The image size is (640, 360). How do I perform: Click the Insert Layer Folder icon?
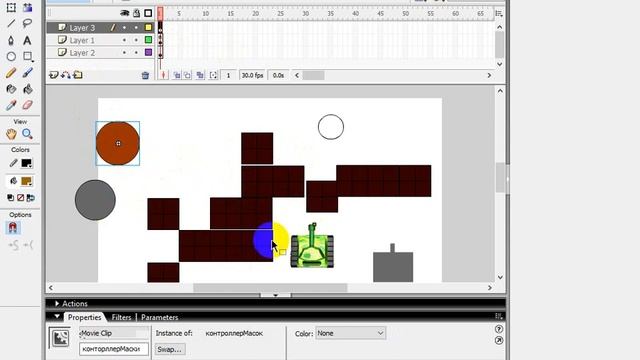click(78, 75)
